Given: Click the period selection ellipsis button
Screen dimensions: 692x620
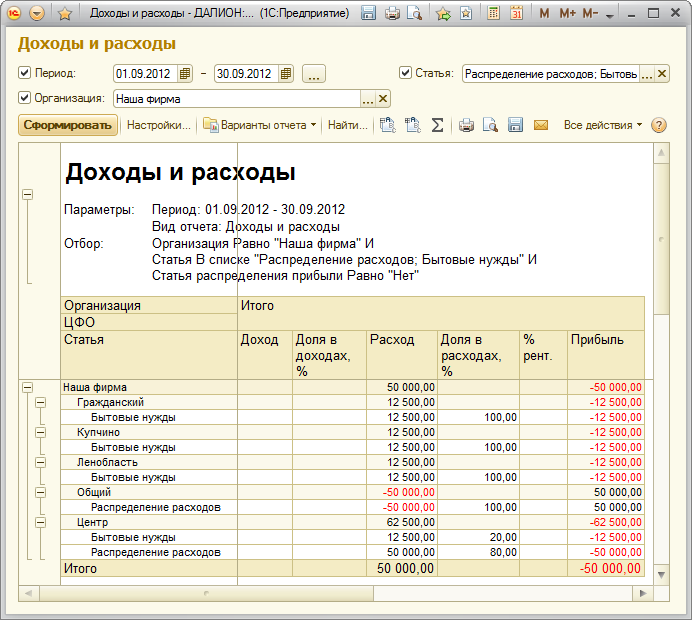Looking at the screenshot, I should click(x=314, y=74).
